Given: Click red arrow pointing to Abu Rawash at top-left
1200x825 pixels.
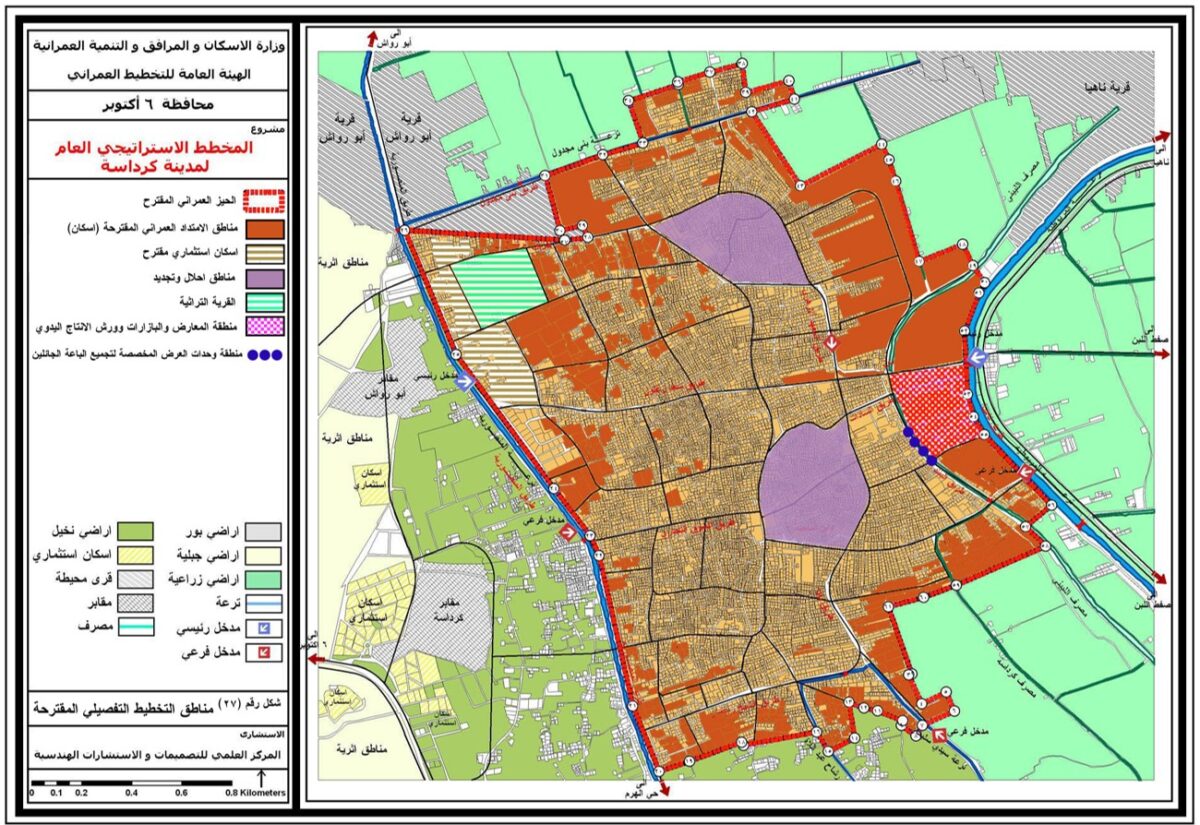Looking at the screenshot, I should tap(371, 39).
